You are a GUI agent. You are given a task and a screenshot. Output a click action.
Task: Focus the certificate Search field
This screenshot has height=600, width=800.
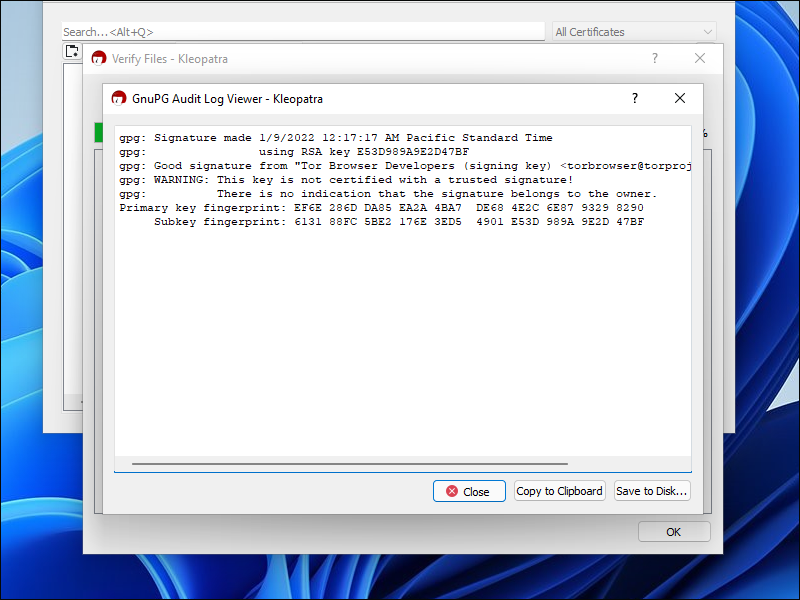point(303,32)
